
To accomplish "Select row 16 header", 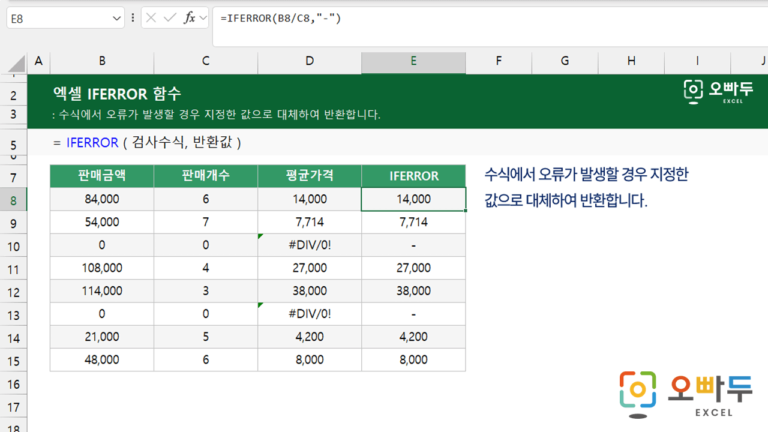I will pyautogui.click(x=13, y=384).
